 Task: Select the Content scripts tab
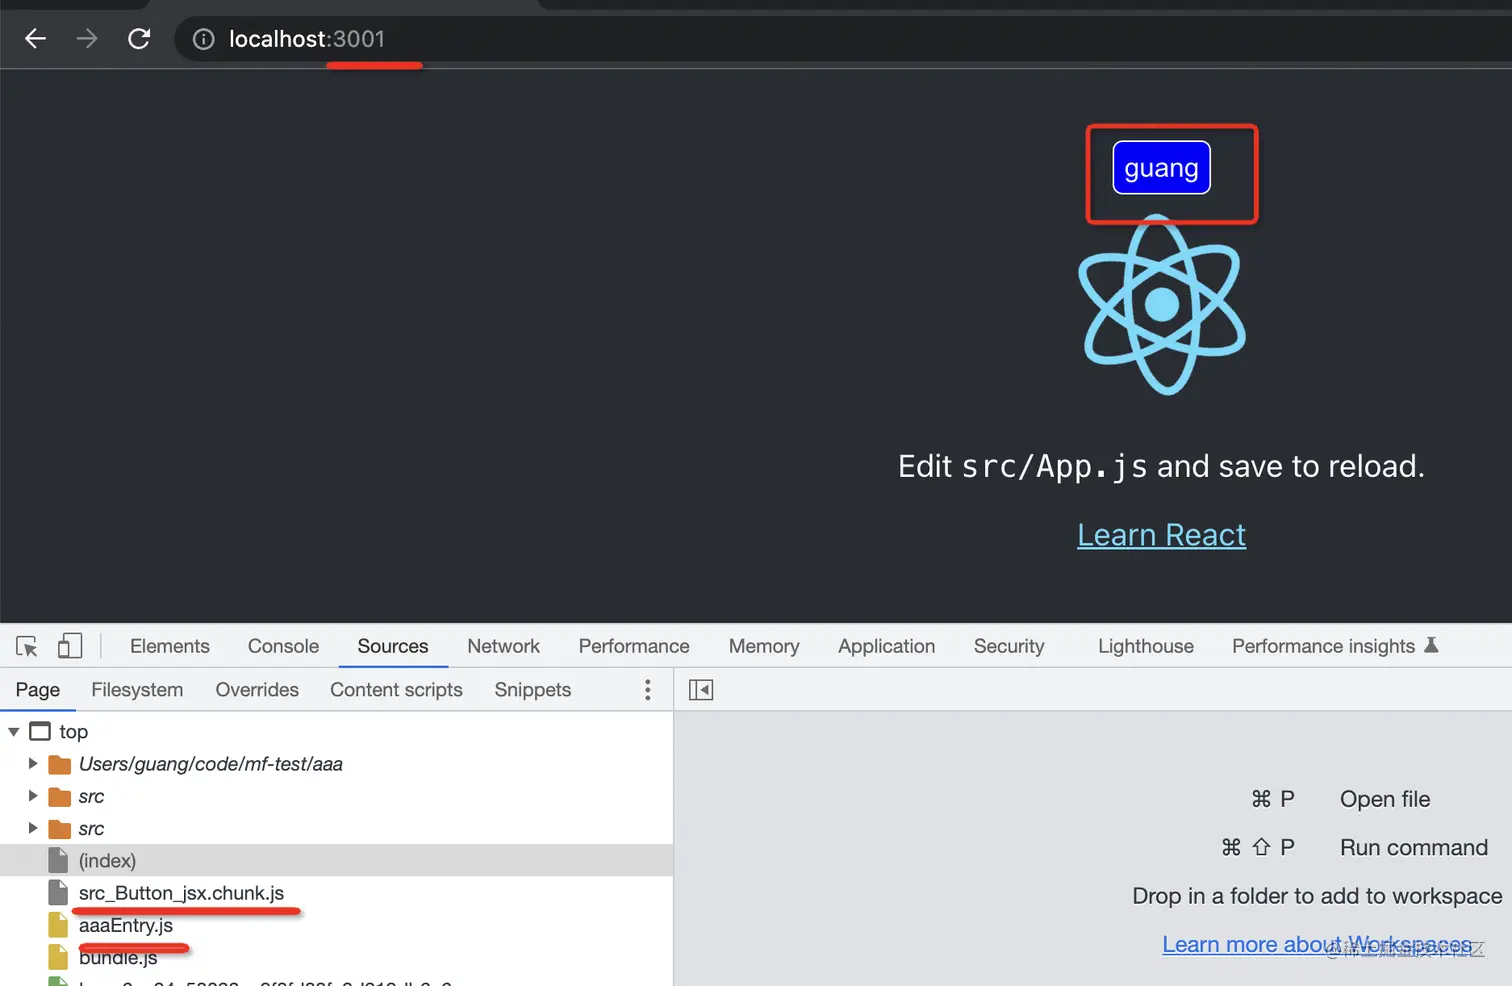396,690
